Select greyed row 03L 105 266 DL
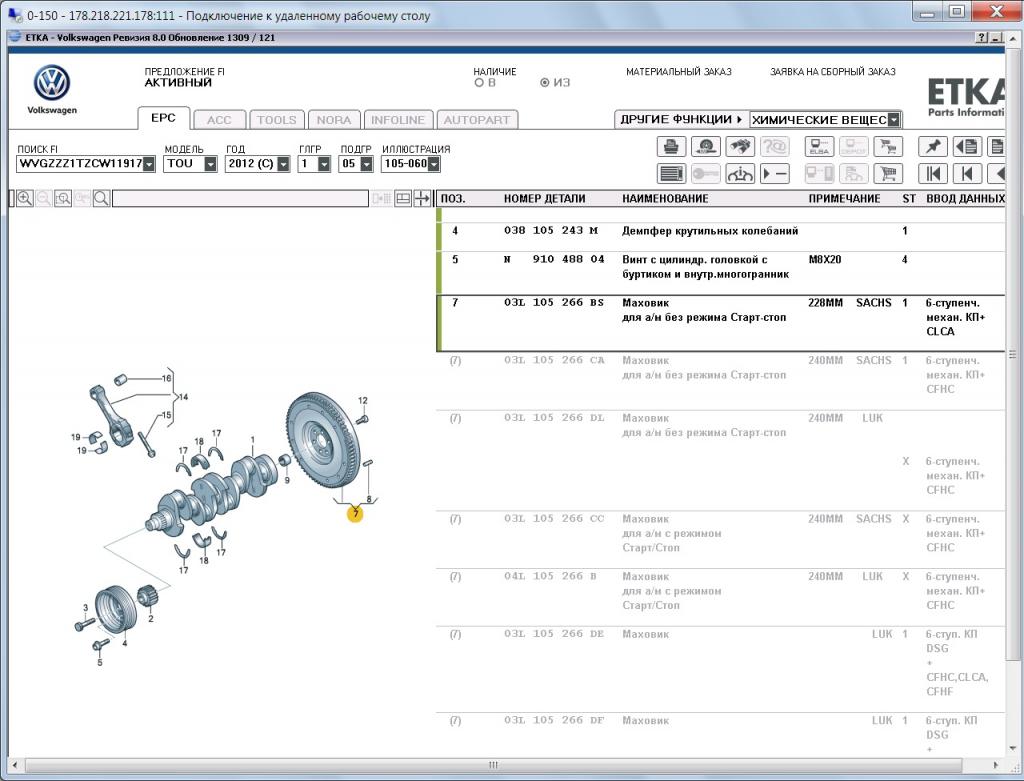 (720, 461)
